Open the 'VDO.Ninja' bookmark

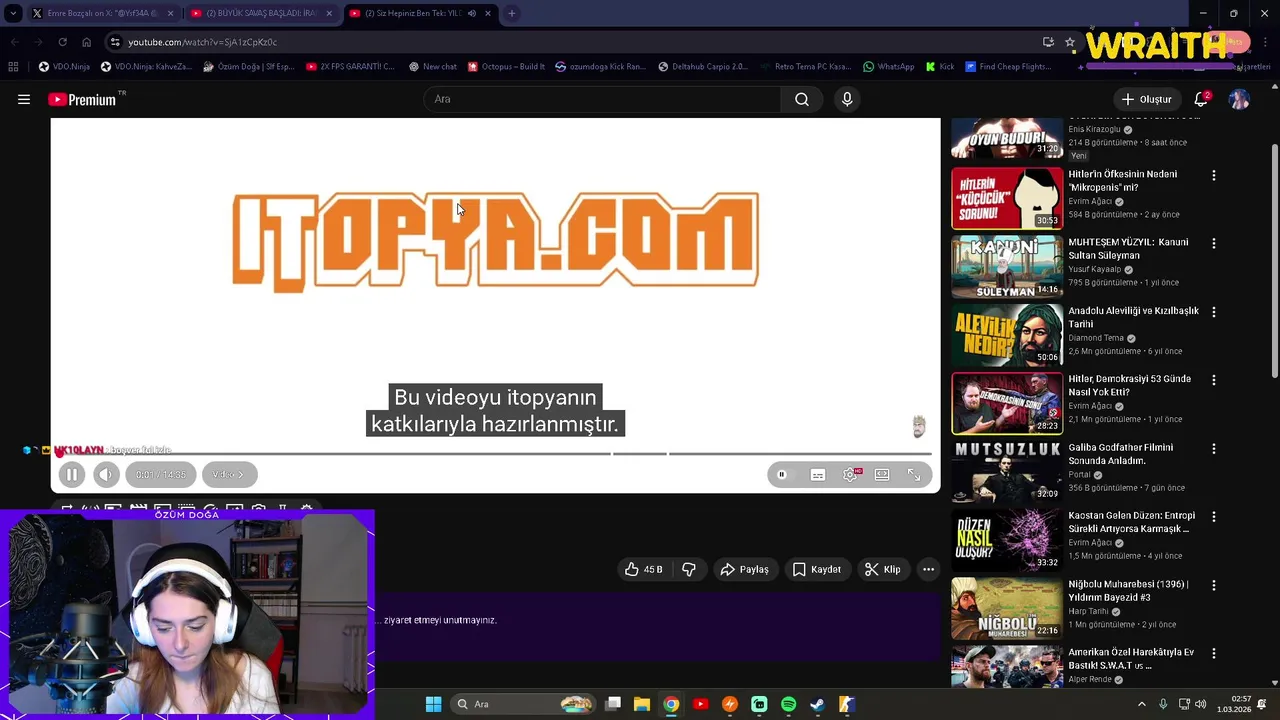(64, 67)
